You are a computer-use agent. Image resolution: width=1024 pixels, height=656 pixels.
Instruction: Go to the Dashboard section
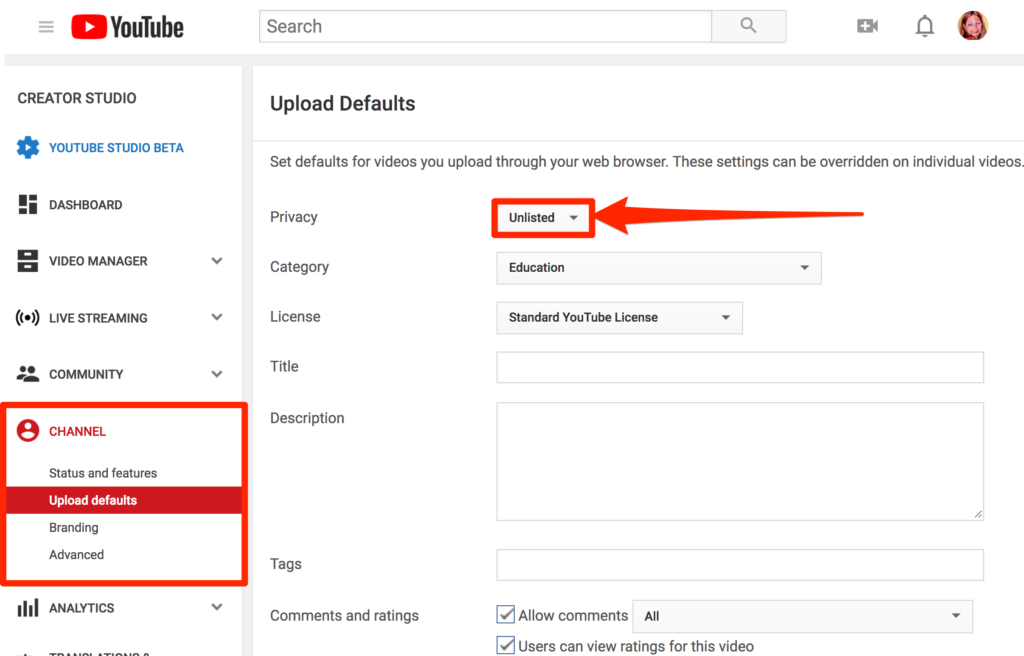pyautogui.click(x=86, y=205)
